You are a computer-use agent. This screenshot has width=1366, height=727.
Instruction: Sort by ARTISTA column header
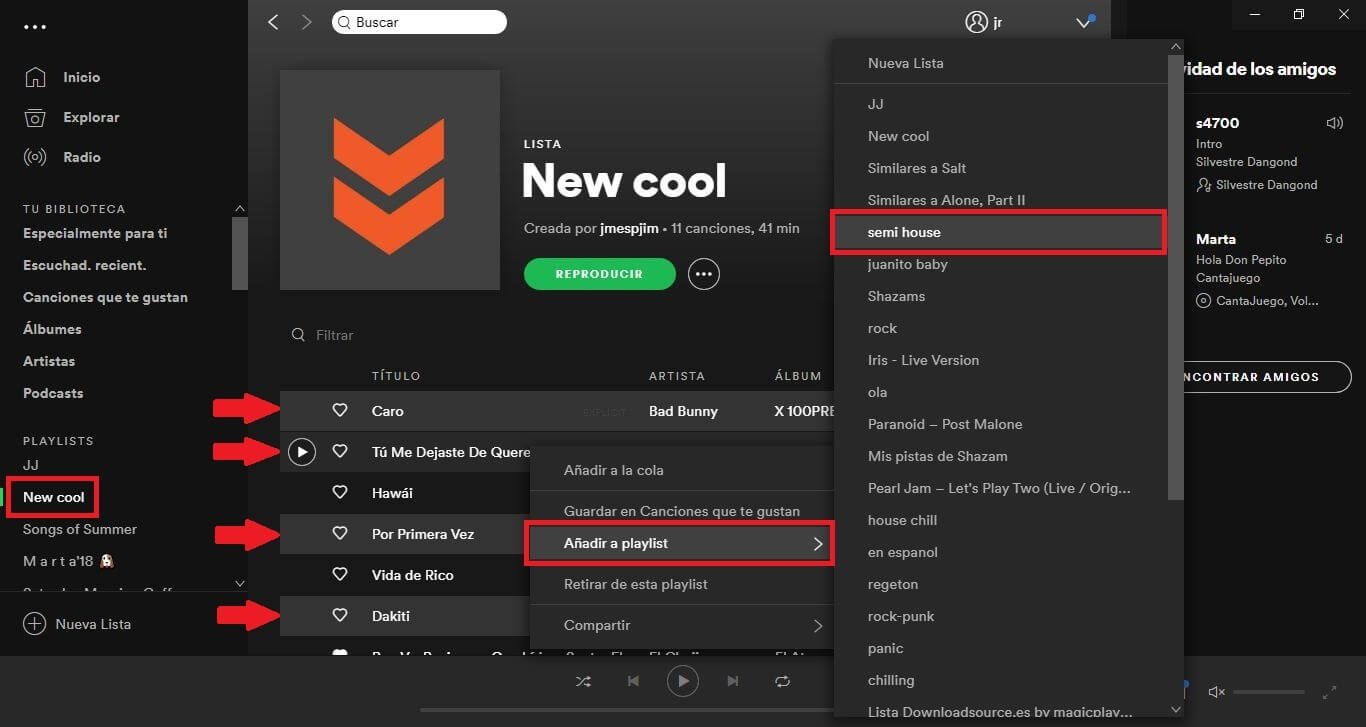click(677, 376)
